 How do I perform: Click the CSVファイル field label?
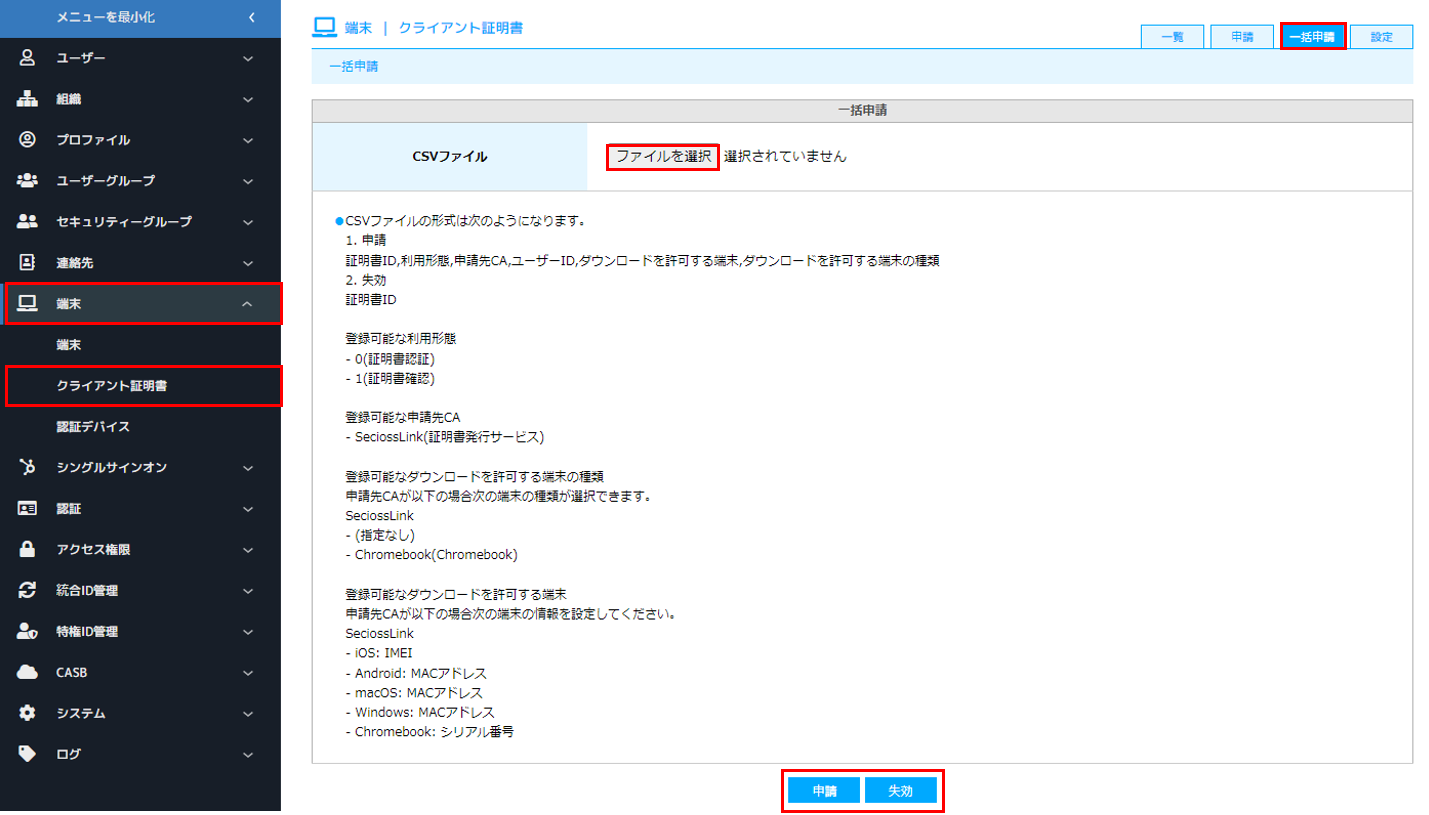(x=450, y=157)
